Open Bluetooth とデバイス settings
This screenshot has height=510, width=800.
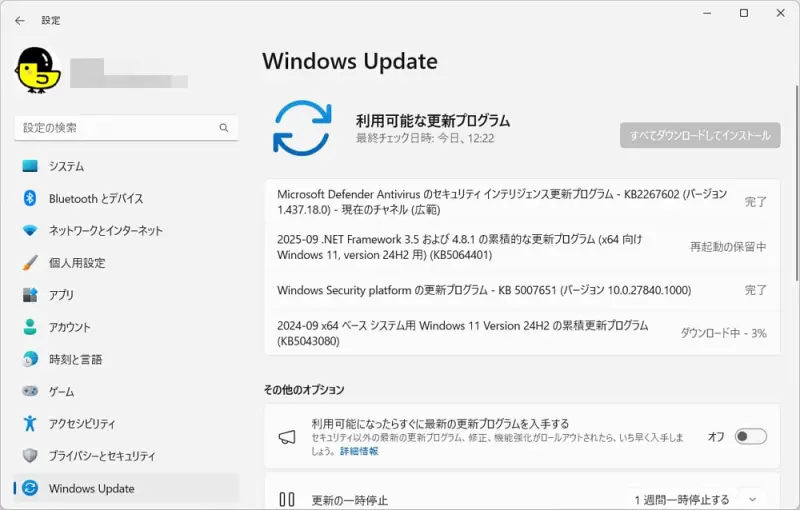point(126,198)
